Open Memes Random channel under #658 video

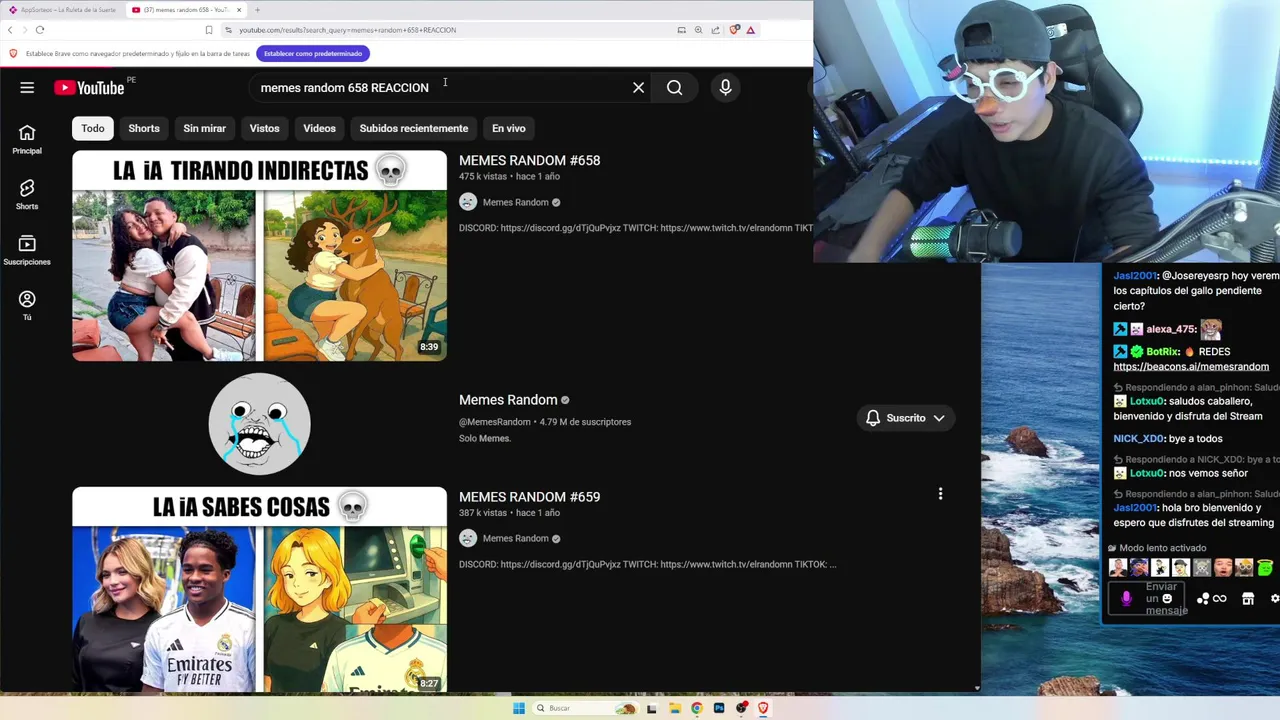click(x=515, y=202)
